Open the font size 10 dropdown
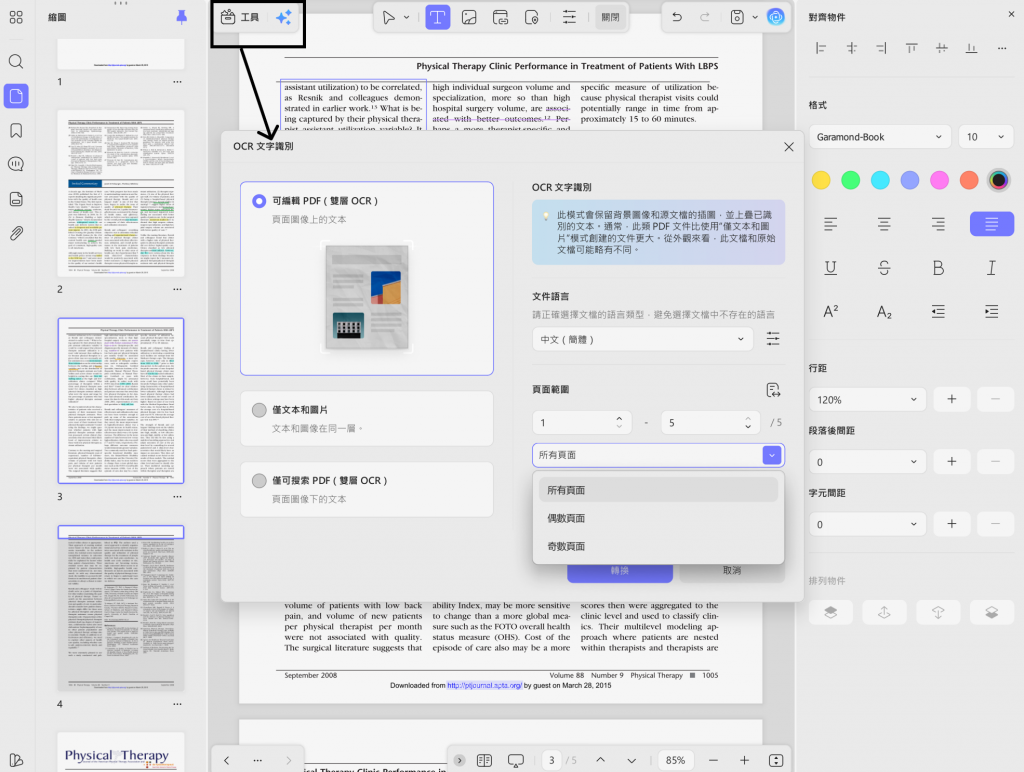Viewport: 1024px width, 772px height. pyautogui.click(x=985, y=137)
